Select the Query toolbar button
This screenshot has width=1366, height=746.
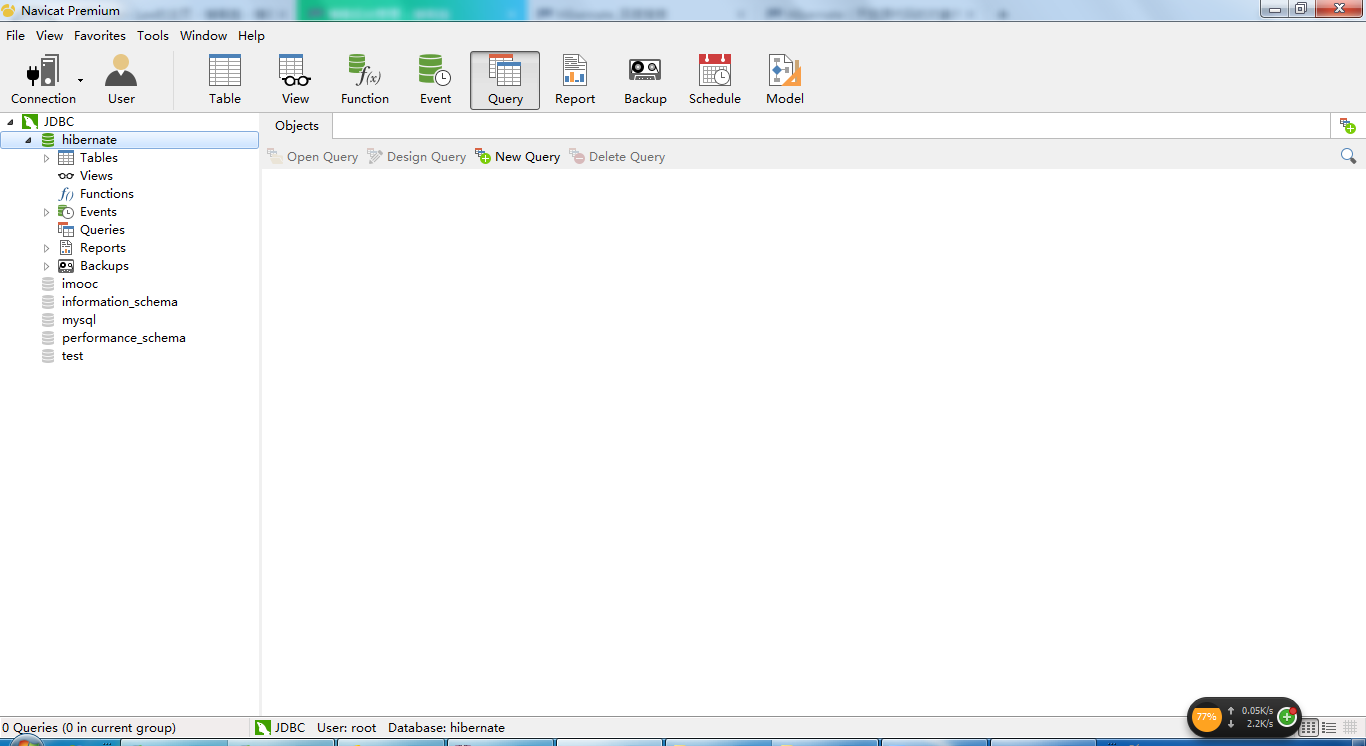[x=505, y=80]
